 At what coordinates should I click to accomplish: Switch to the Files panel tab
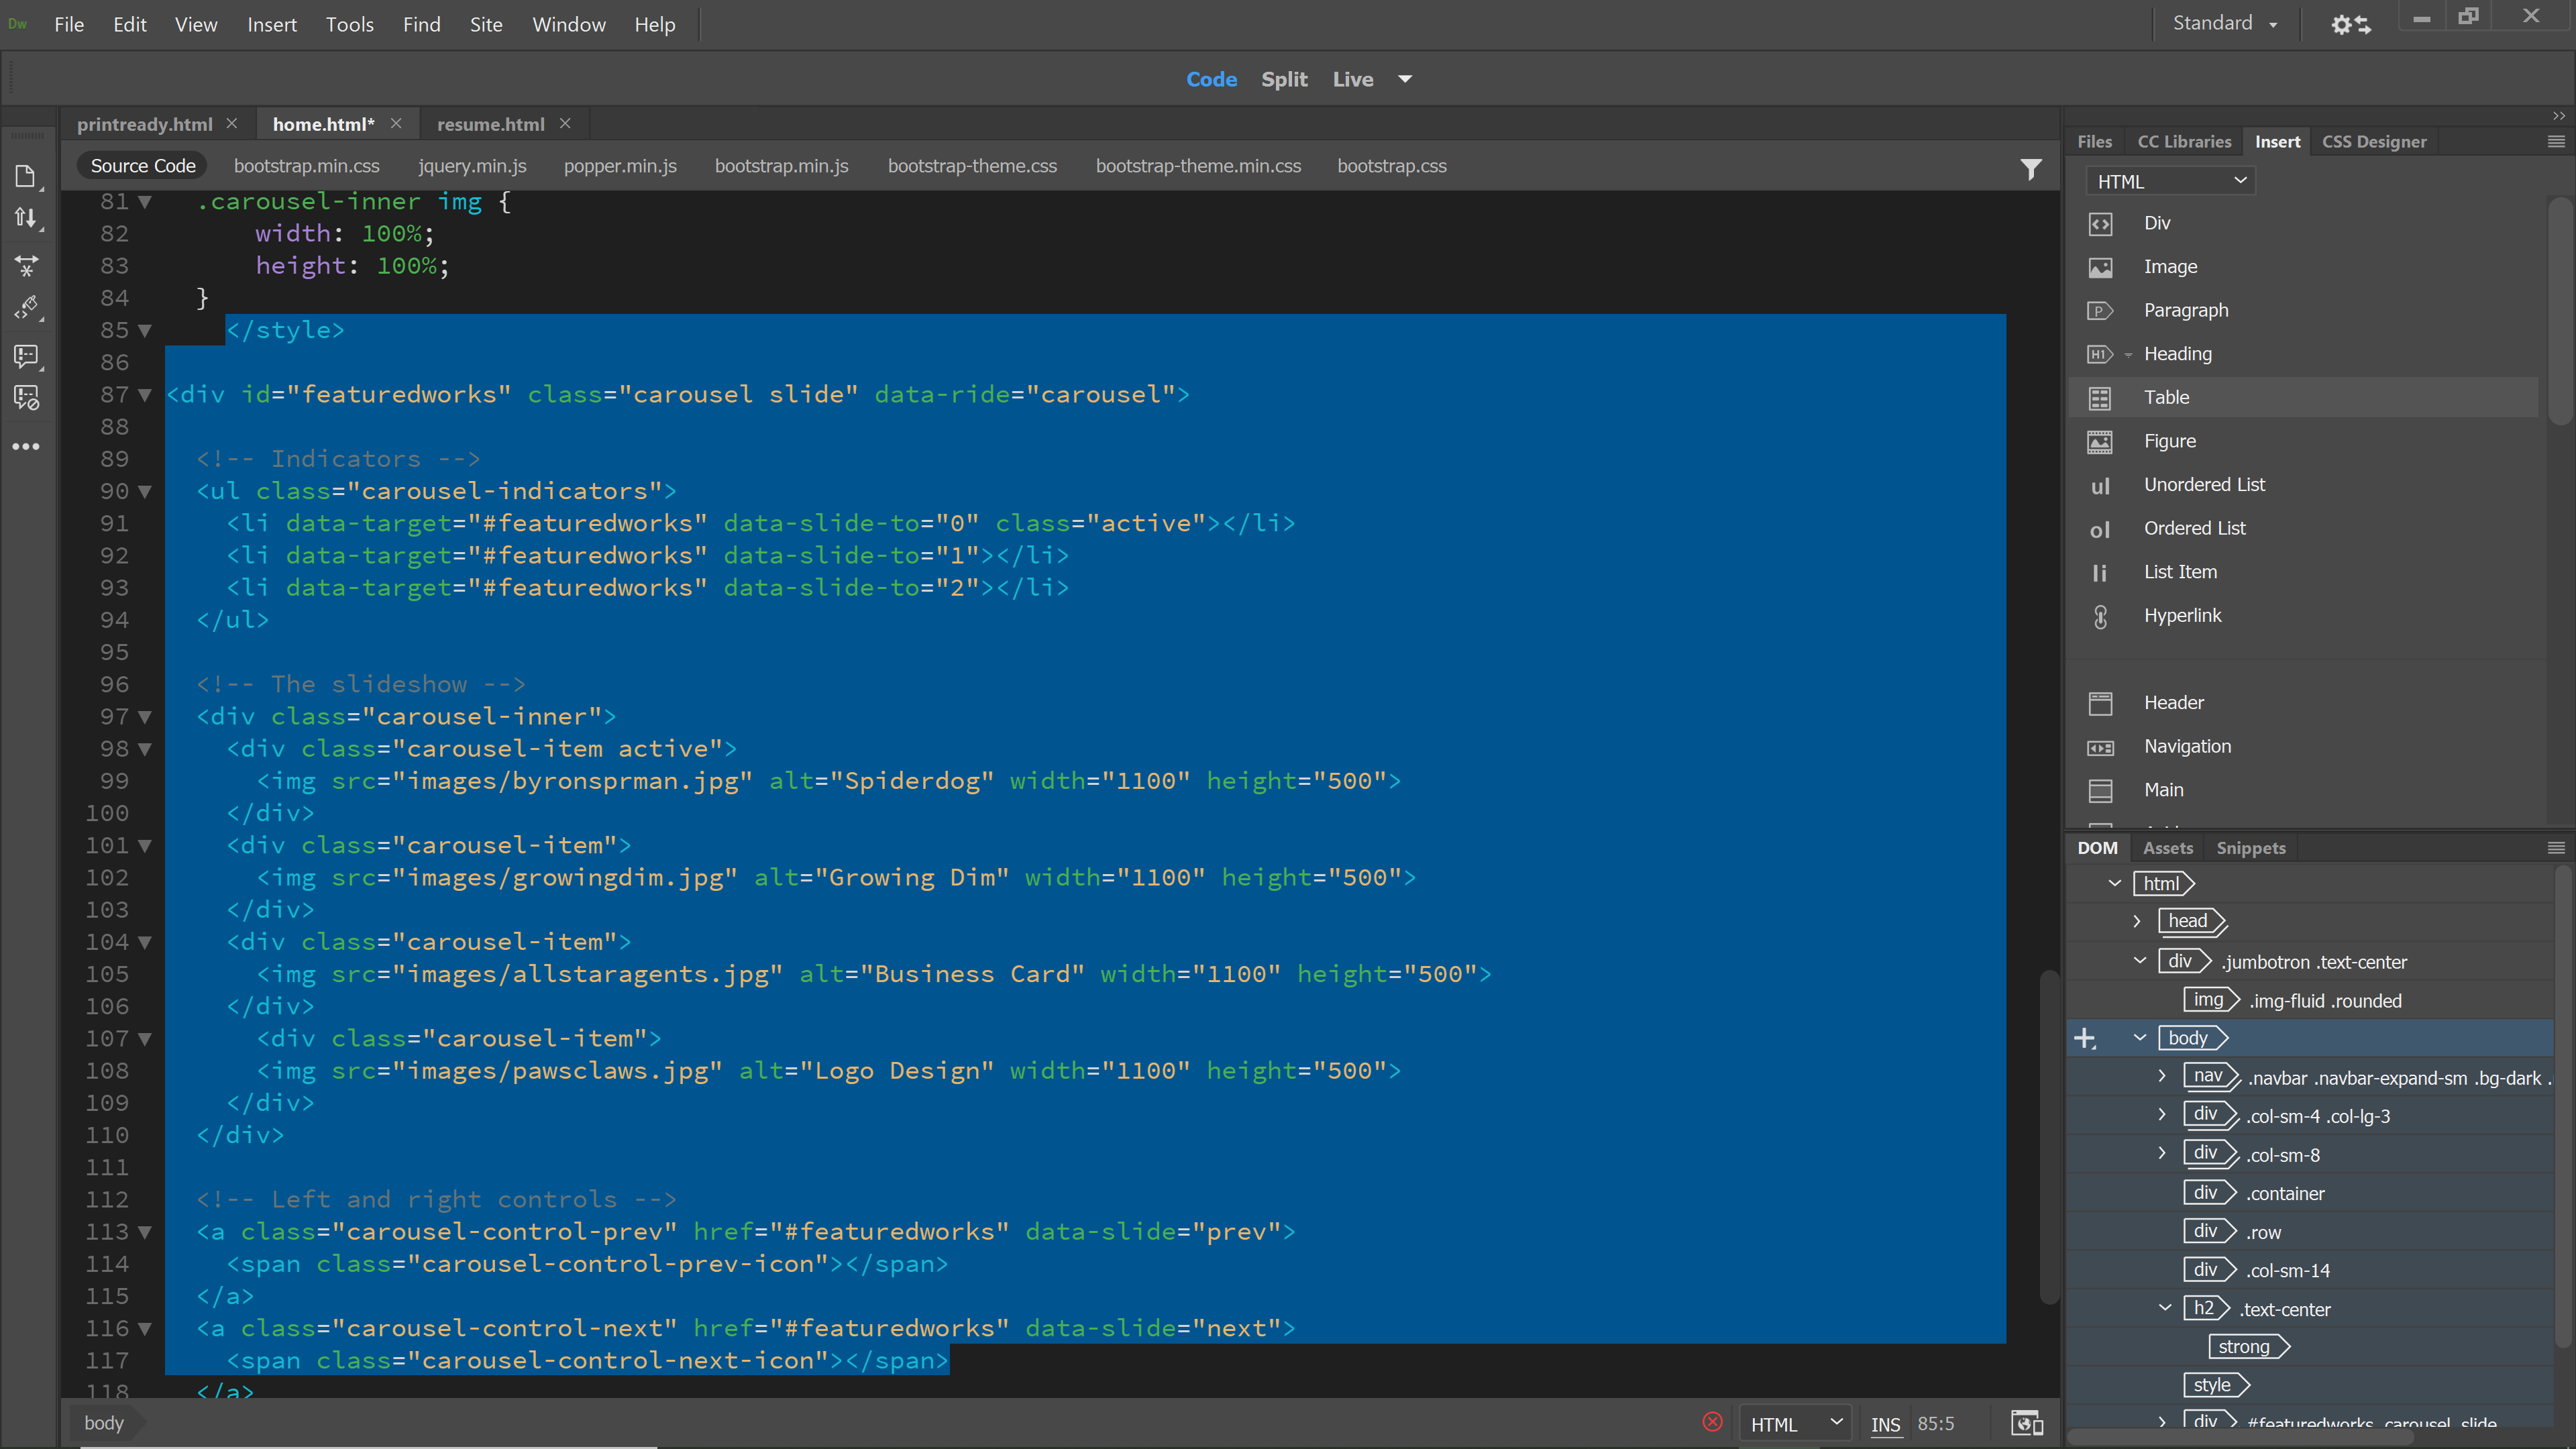click(2094, 142)
